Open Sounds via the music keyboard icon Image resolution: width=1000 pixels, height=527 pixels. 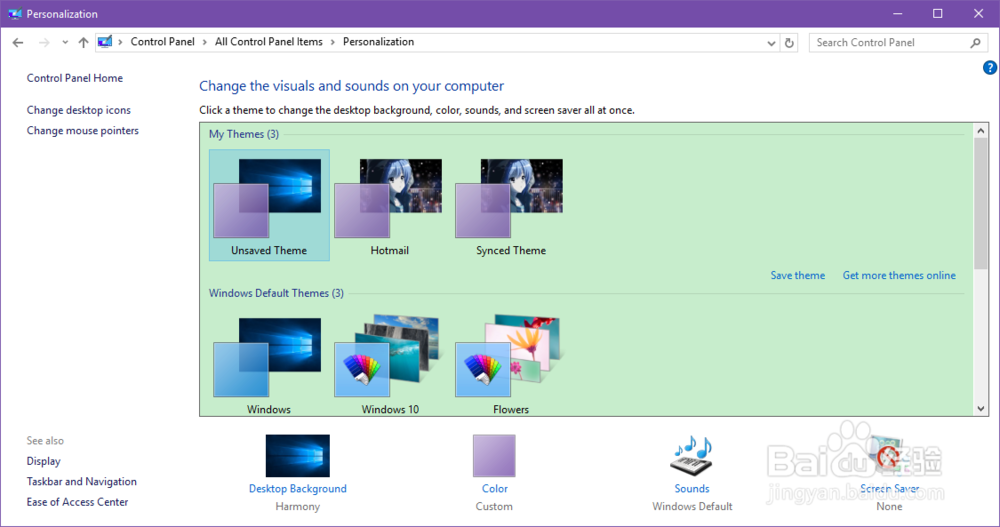tap(692, 456)
